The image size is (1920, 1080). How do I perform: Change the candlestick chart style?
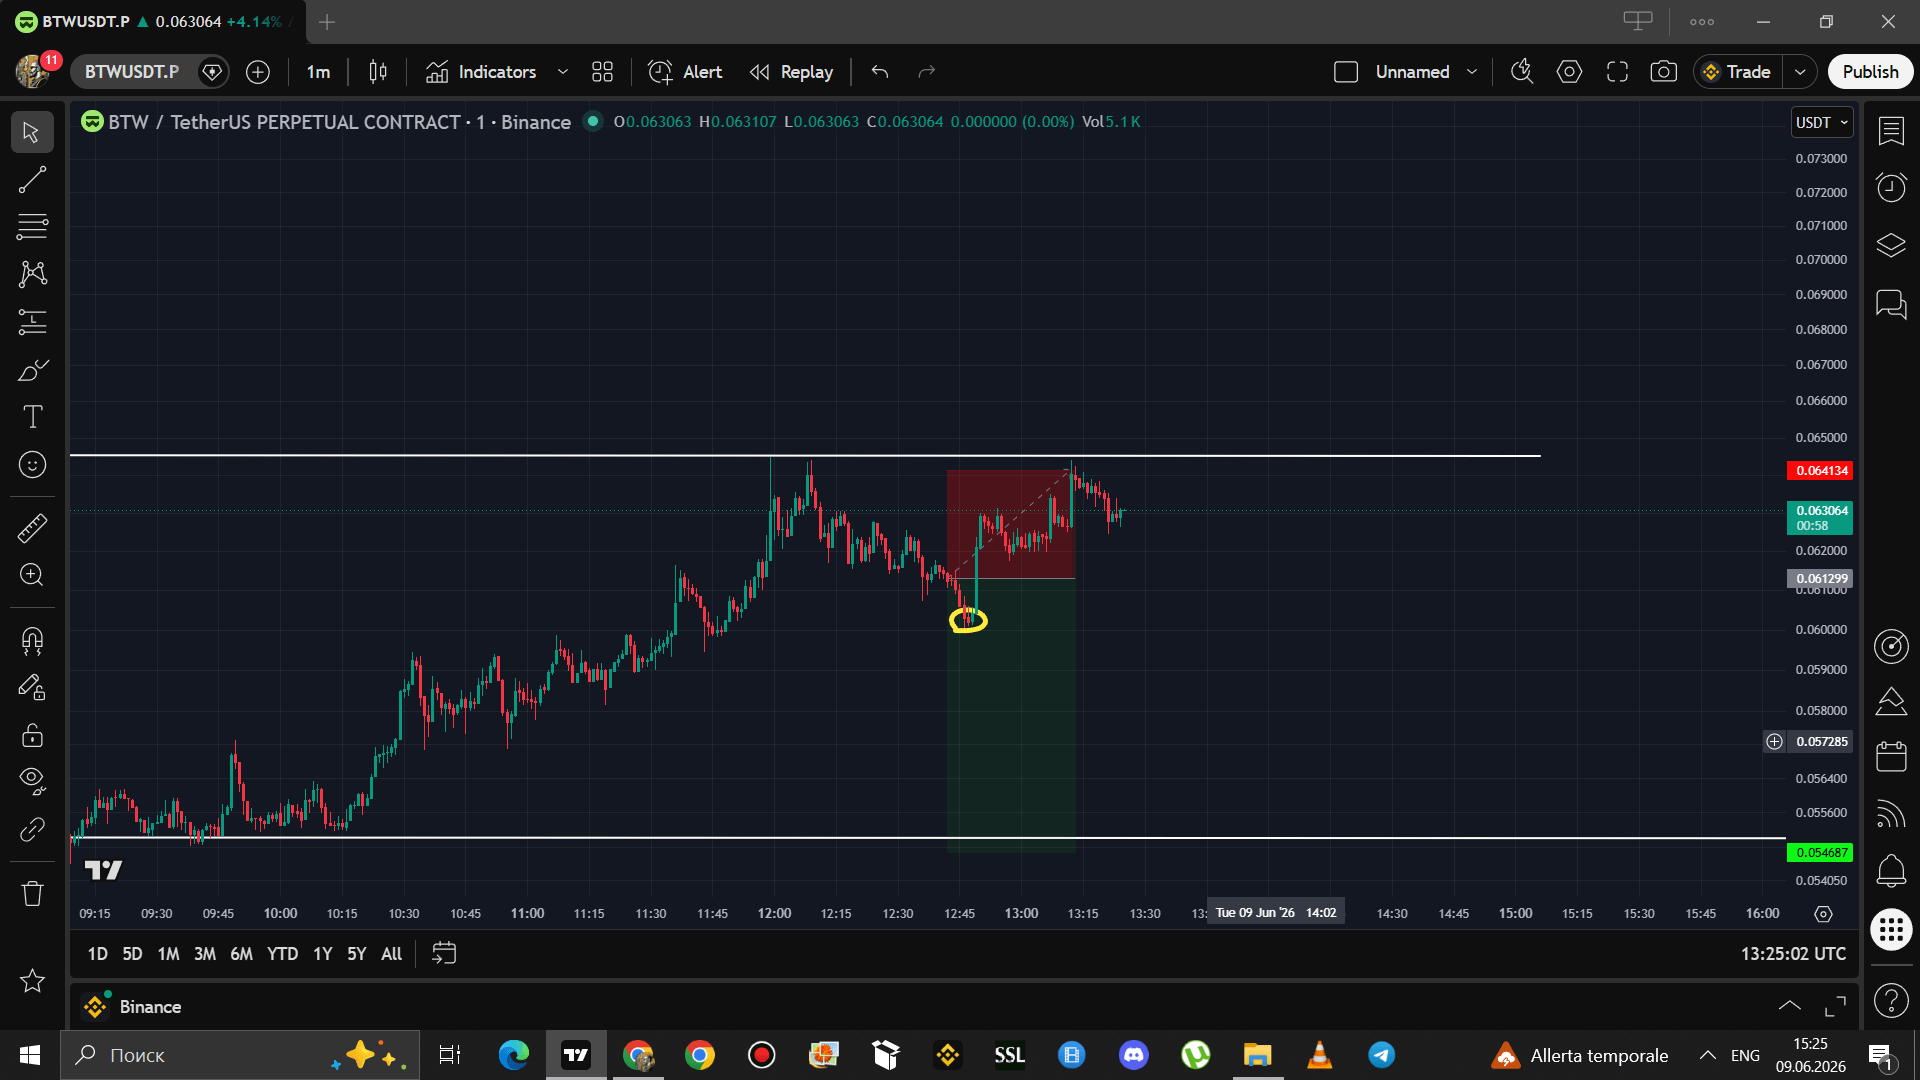[x=378, y=72]
